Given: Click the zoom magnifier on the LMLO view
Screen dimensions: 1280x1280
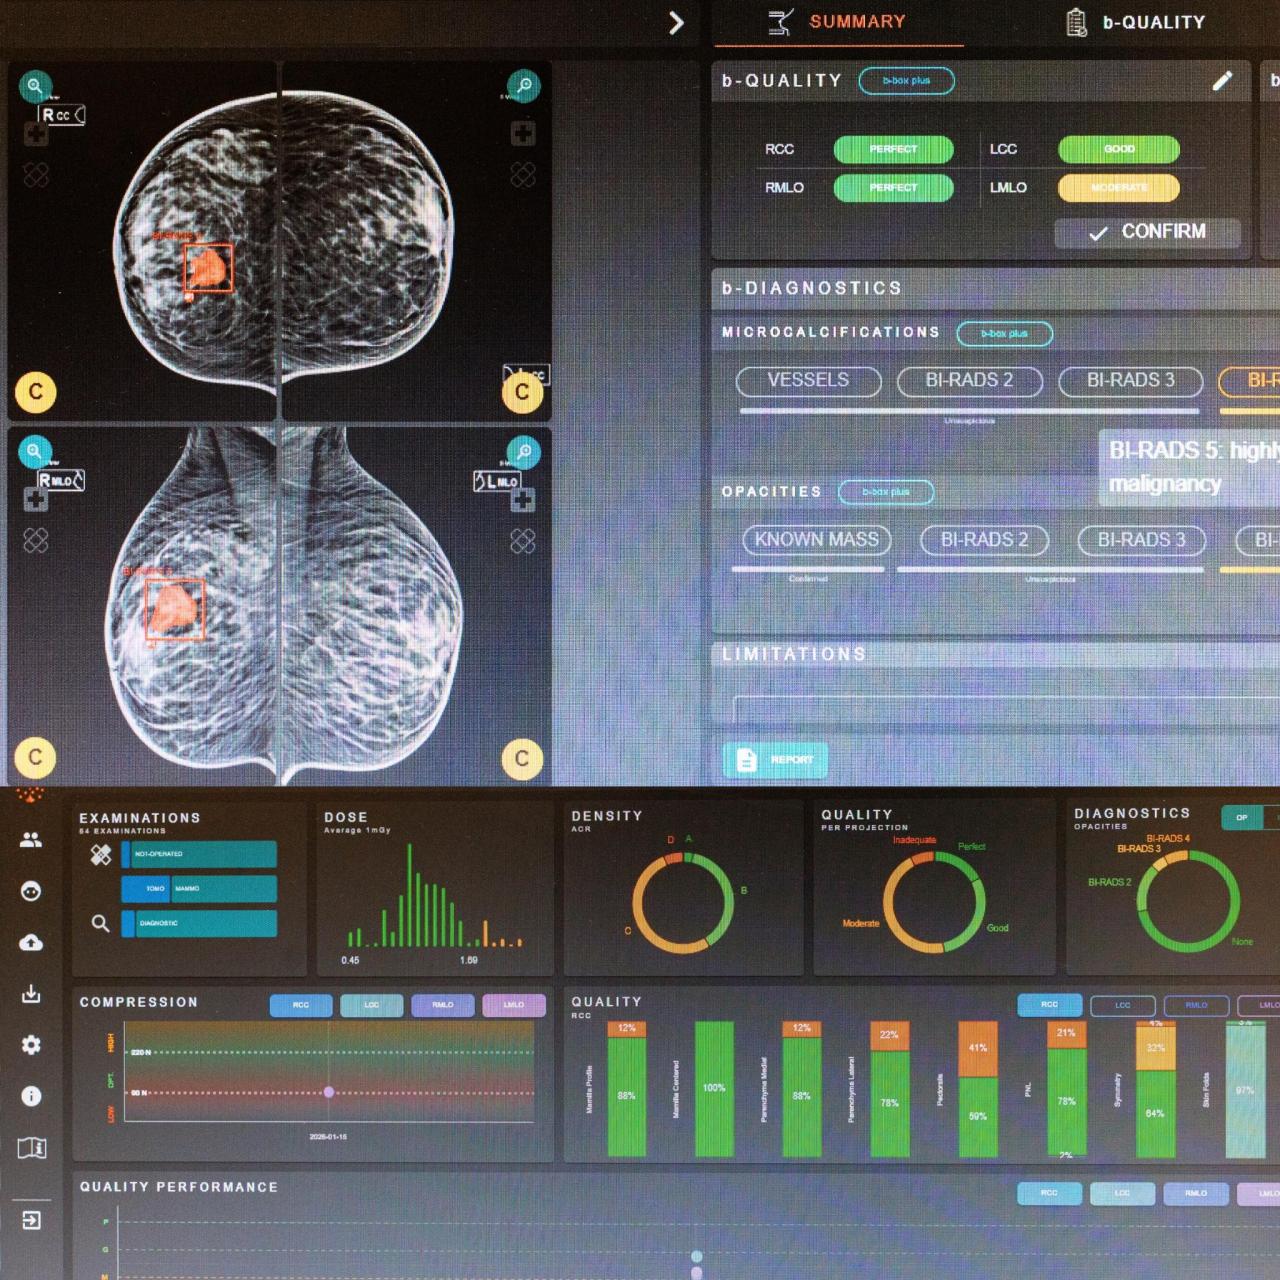Looking at the screenshot, I should (x=523, y=452).
